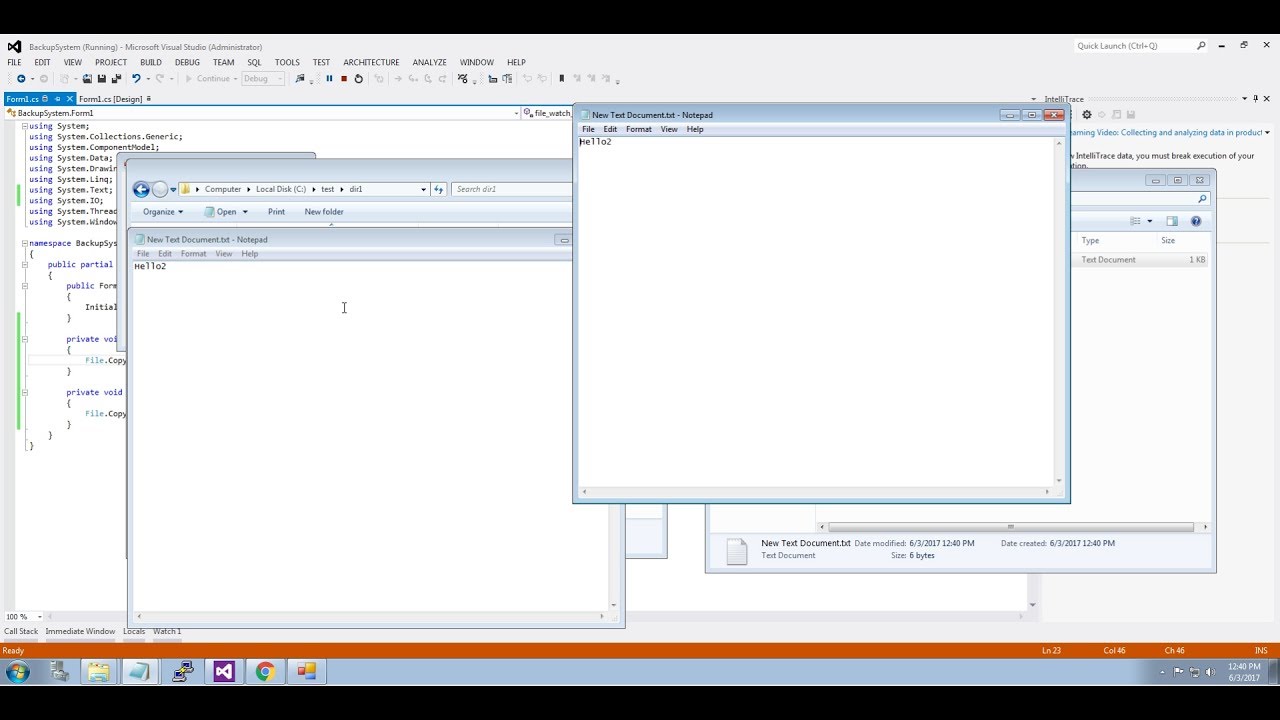Click the Continue button in debug toolbar

[x=207, y=79]
